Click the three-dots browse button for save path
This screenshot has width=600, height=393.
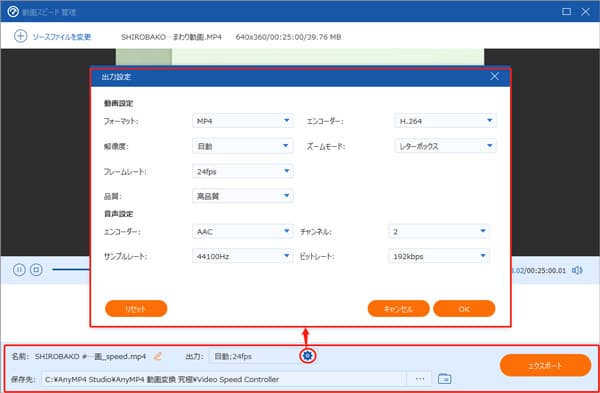click(420, 379)
